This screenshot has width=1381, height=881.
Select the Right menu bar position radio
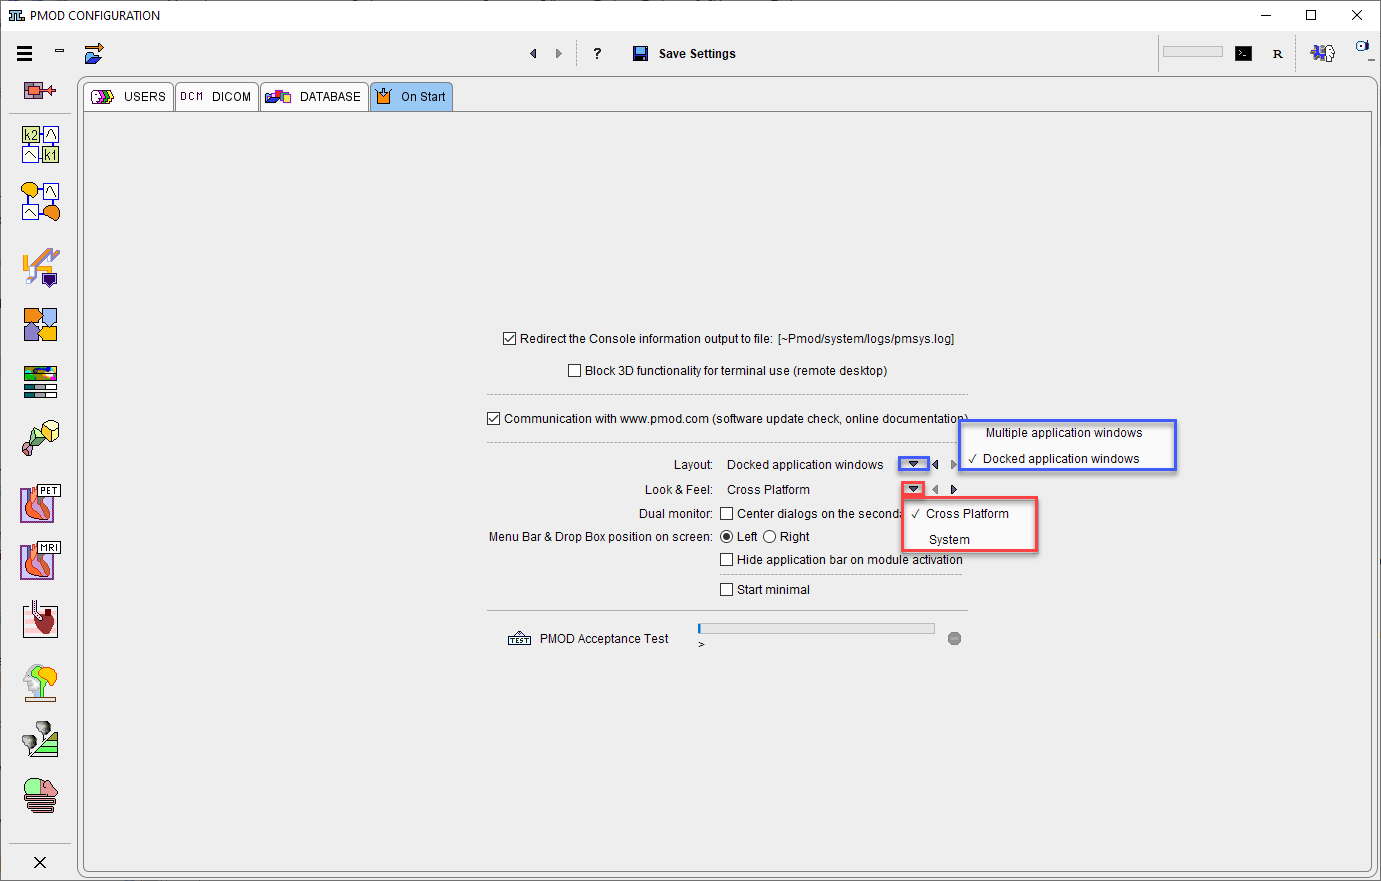[x=769, y=537]
